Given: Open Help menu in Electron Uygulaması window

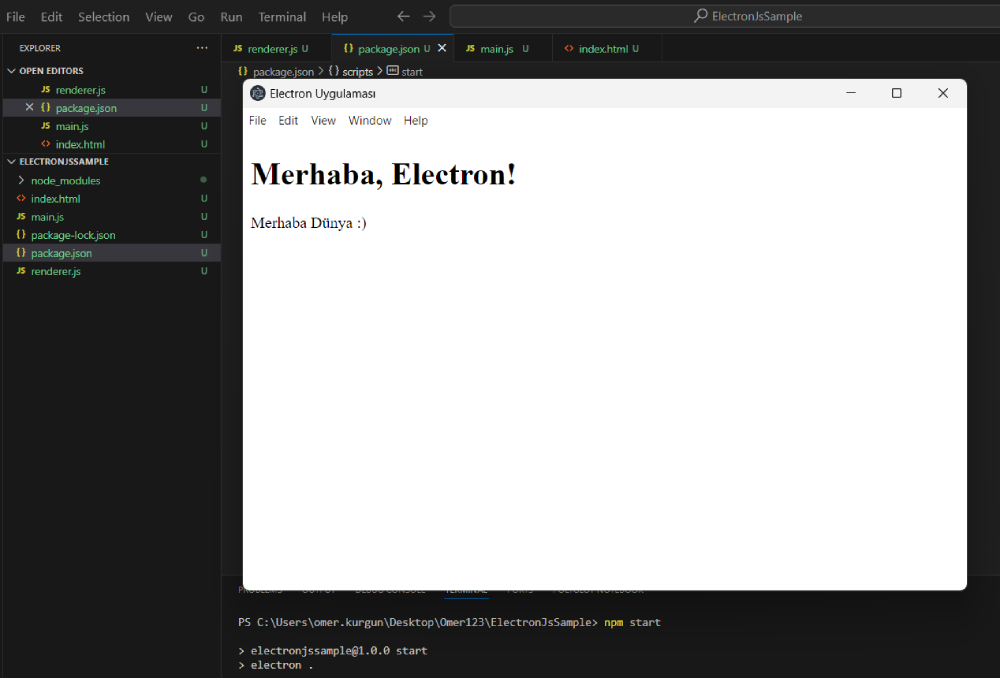Looking at the screenshot, I should click(x=416, y=121).
